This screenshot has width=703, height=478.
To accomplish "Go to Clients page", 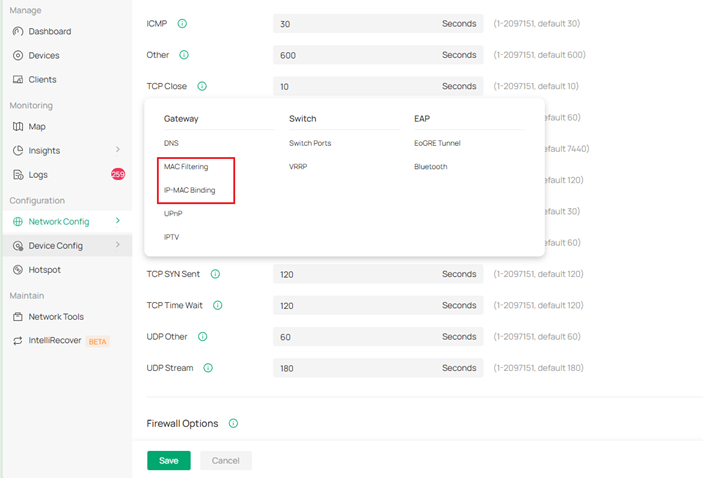I will [x=43, y=79].
